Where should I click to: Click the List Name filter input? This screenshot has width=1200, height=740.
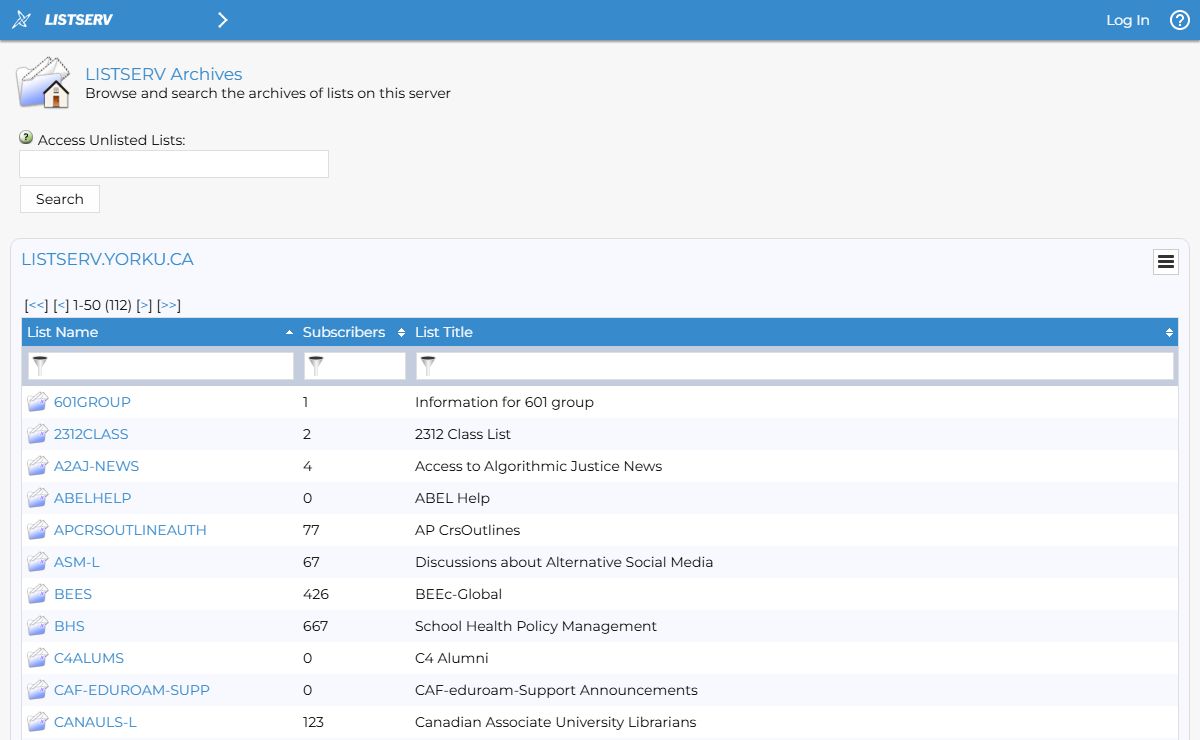point(160,366)
